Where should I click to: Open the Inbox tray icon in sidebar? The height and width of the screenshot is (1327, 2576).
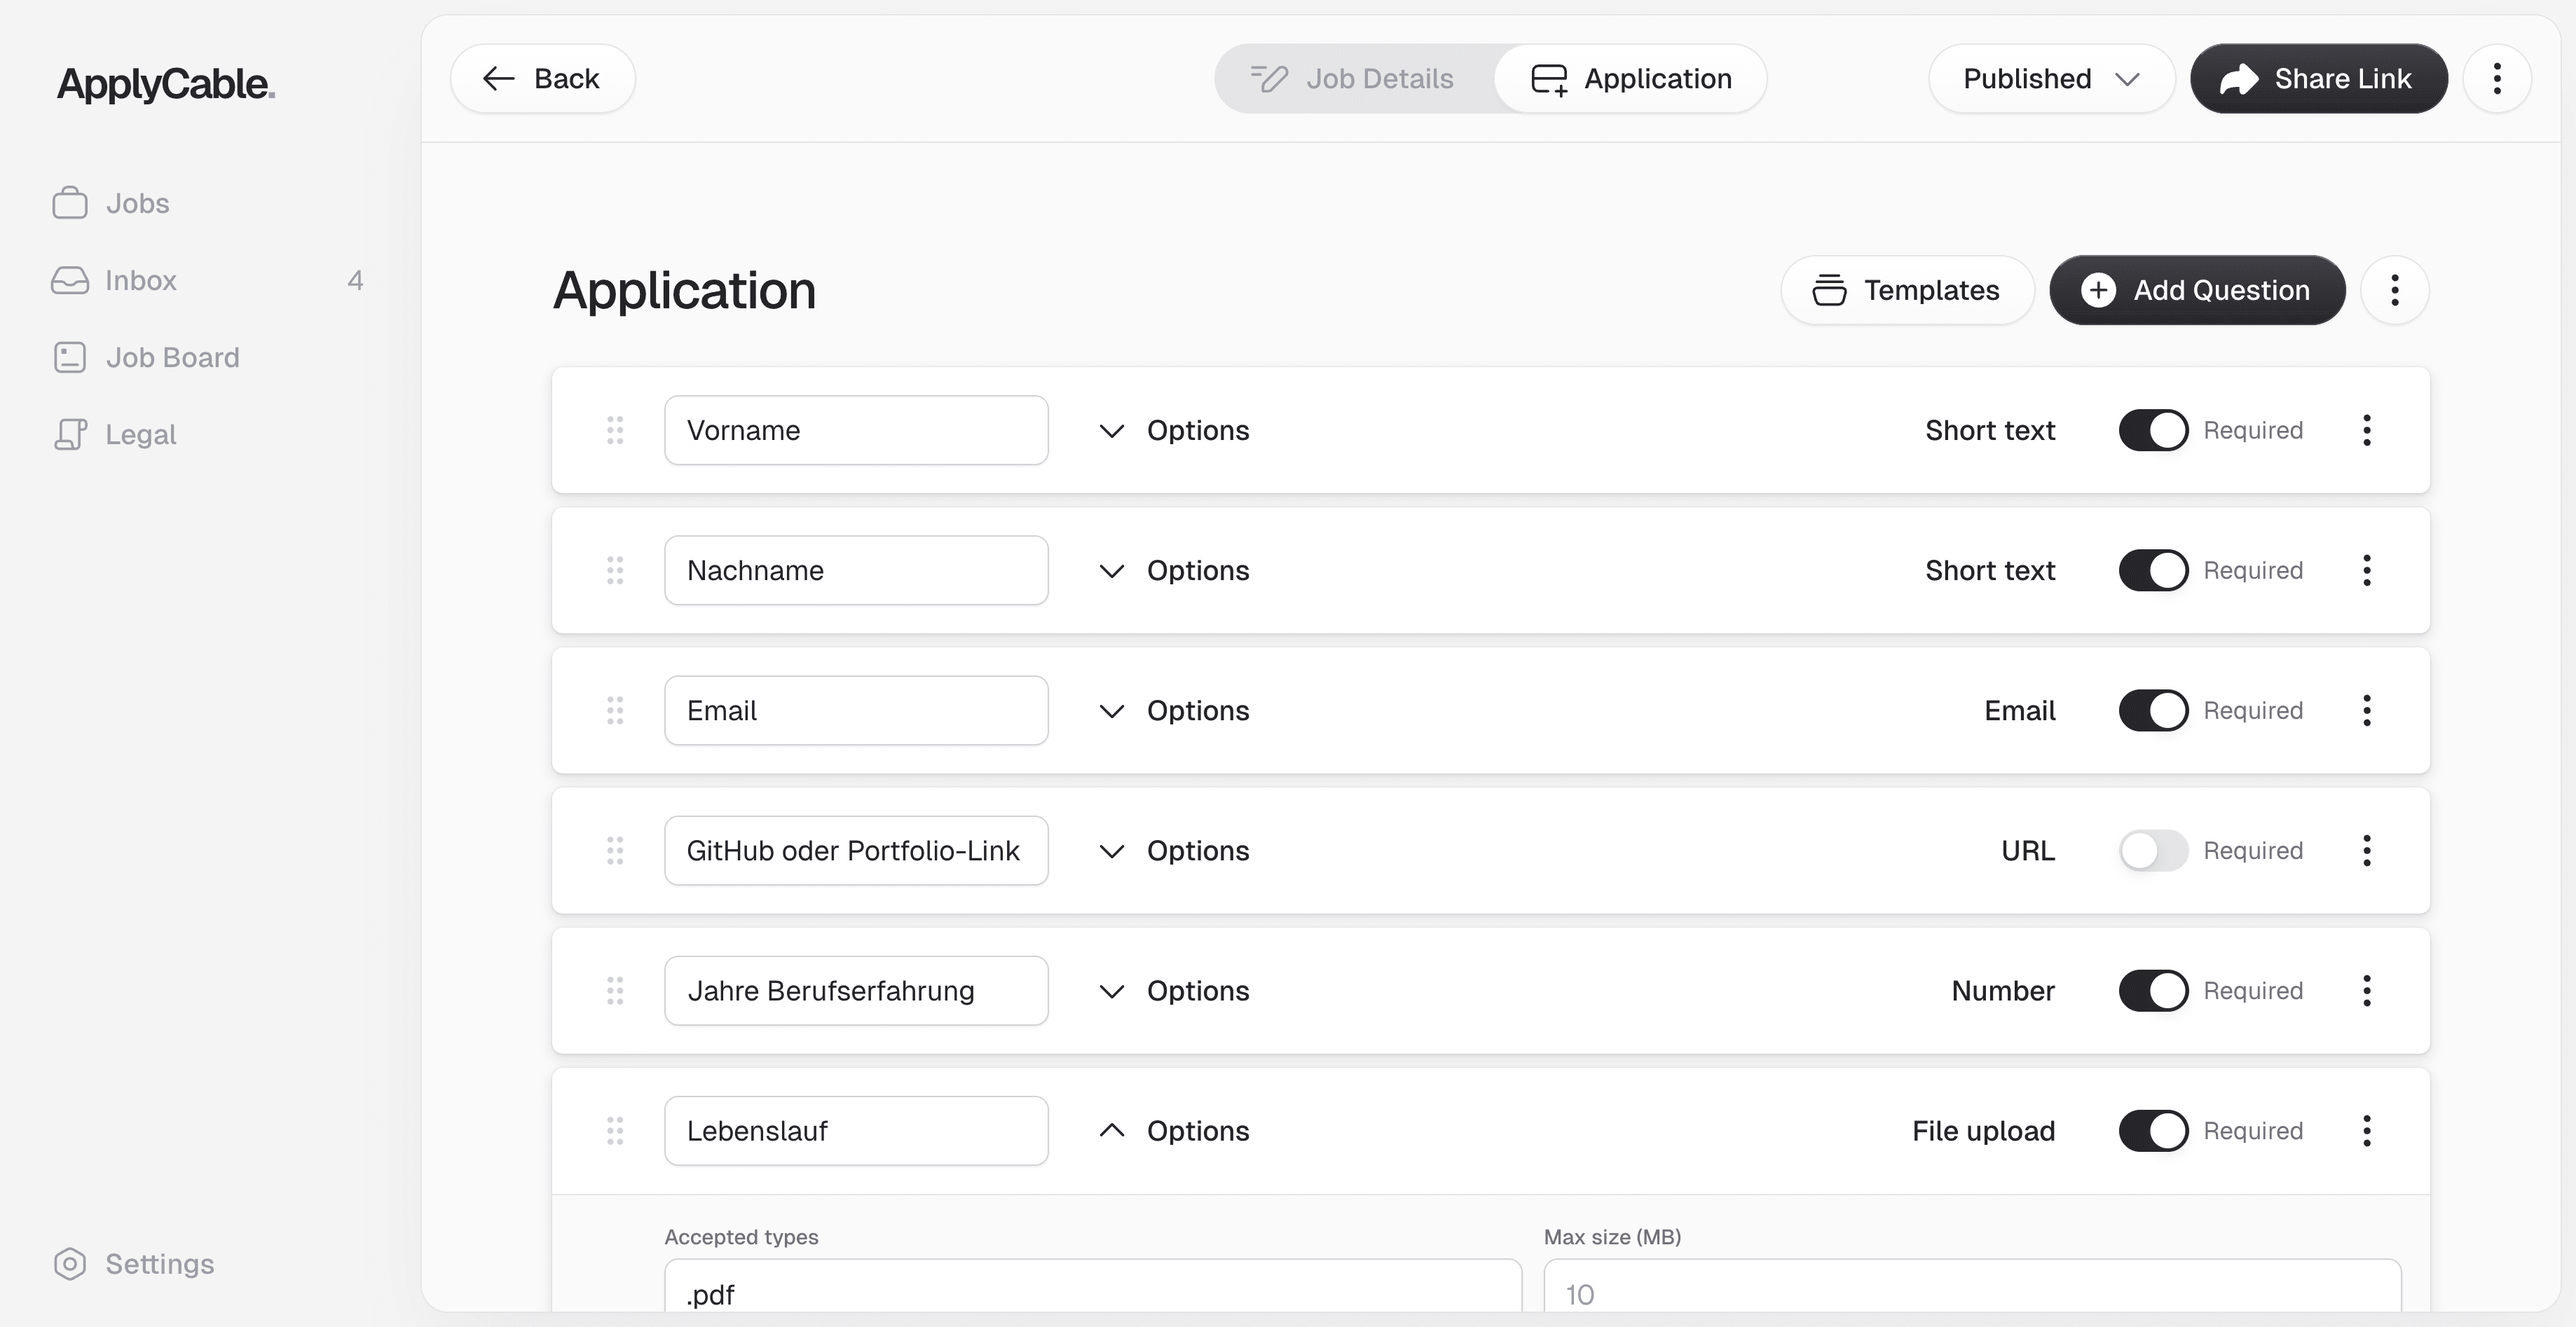coord(70,280)
